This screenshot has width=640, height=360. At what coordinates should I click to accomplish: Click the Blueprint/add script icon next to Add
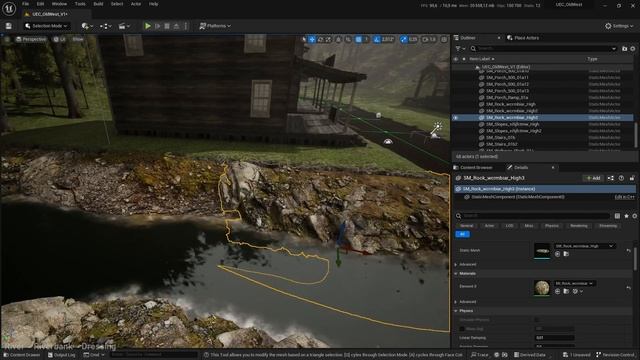pyautogui.click(x=611, y=178)
